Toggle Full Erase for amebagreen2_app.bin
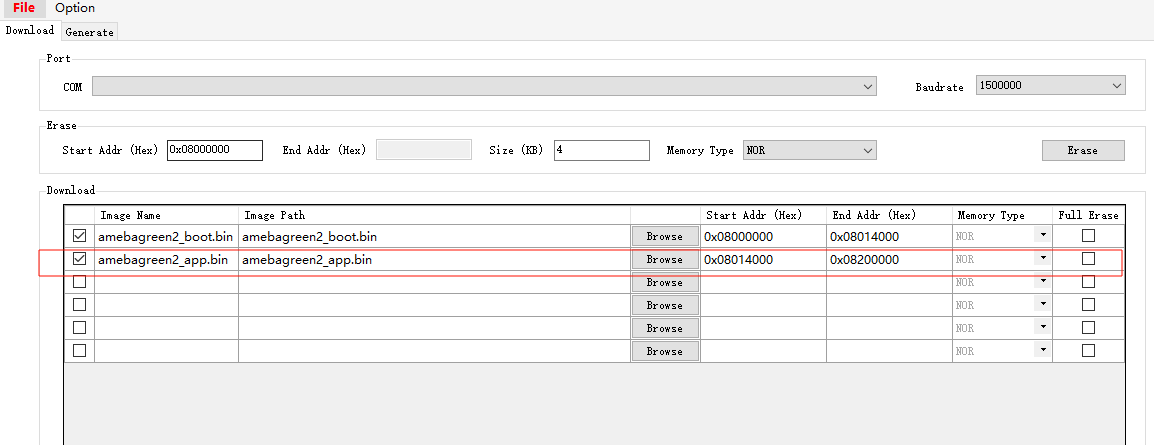 pyautogui.click(x=1088, y=259)
